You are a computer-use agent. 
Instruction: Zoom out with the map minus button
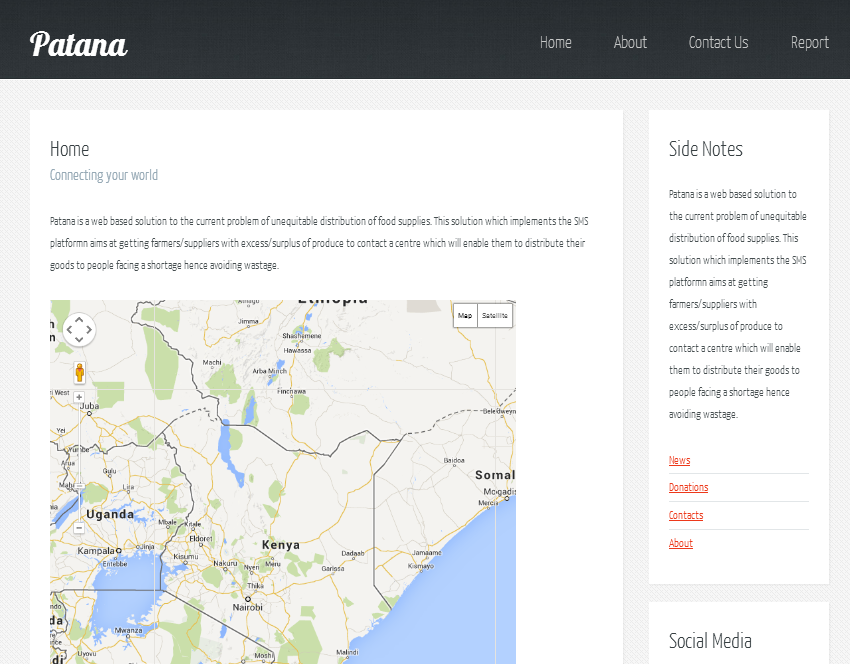point(79,527)
